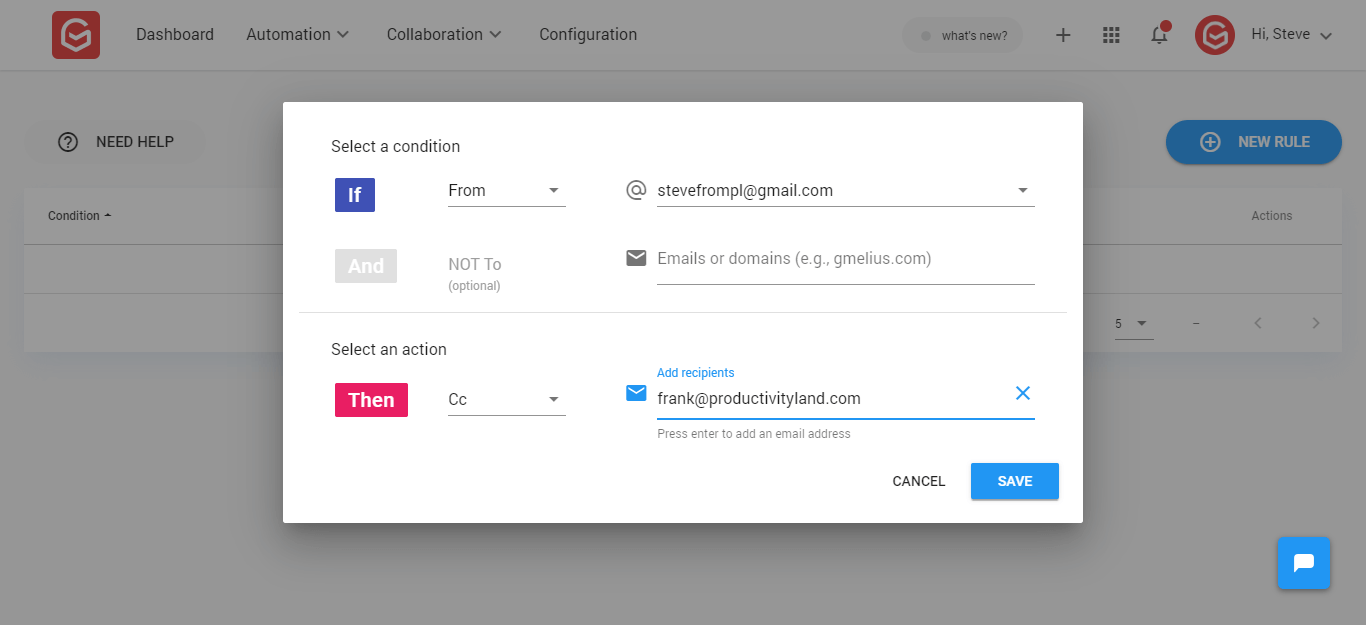
Task: Click the @ icon beside the From condition
Action: coord(636,189)
